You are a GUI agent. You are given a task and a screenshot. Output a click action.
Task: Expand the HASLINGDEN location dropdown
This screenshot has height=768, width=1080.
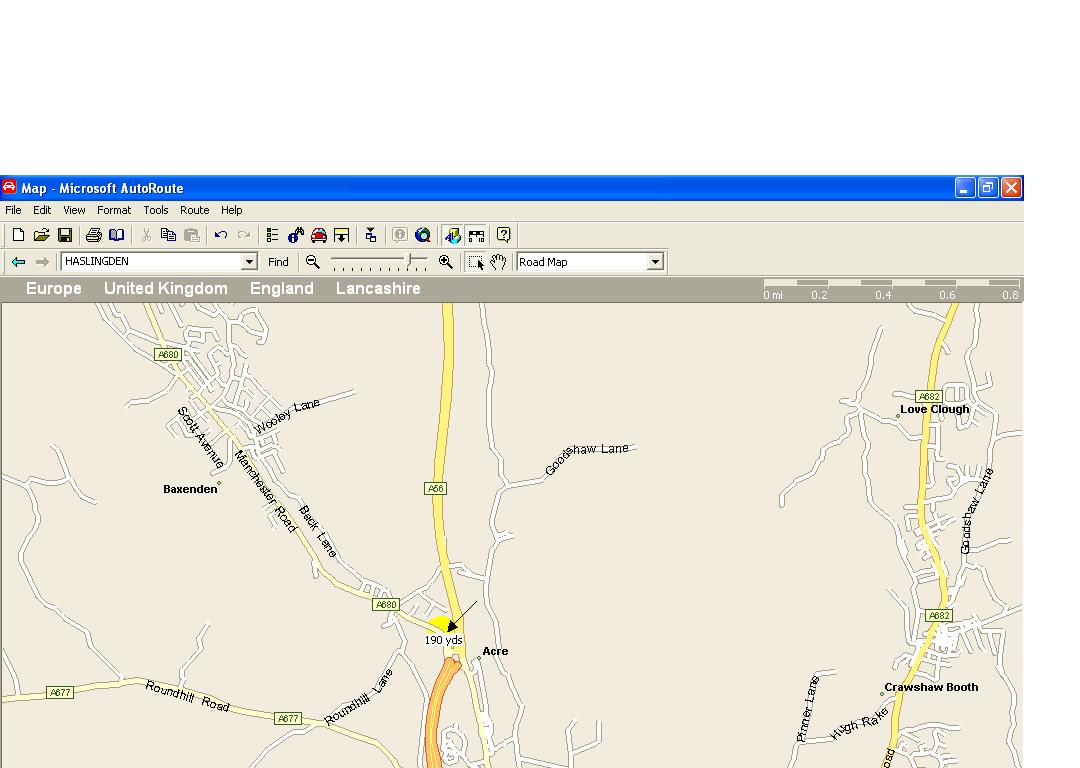[250, 262]
